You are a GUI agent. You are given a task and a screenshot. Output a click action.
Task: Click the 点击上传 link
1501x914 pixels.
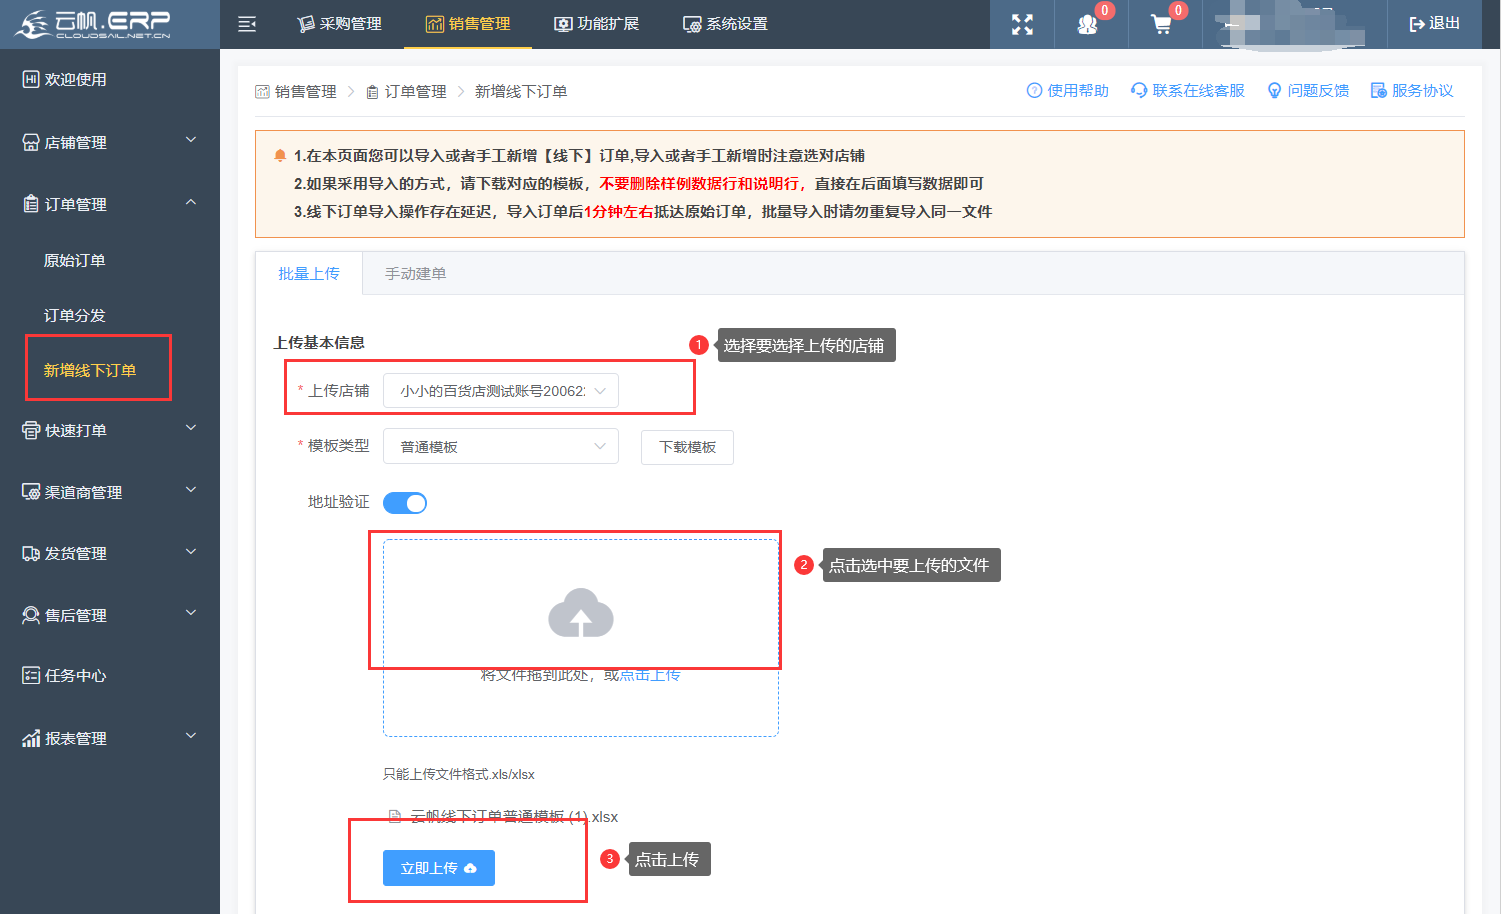[650, 675]
